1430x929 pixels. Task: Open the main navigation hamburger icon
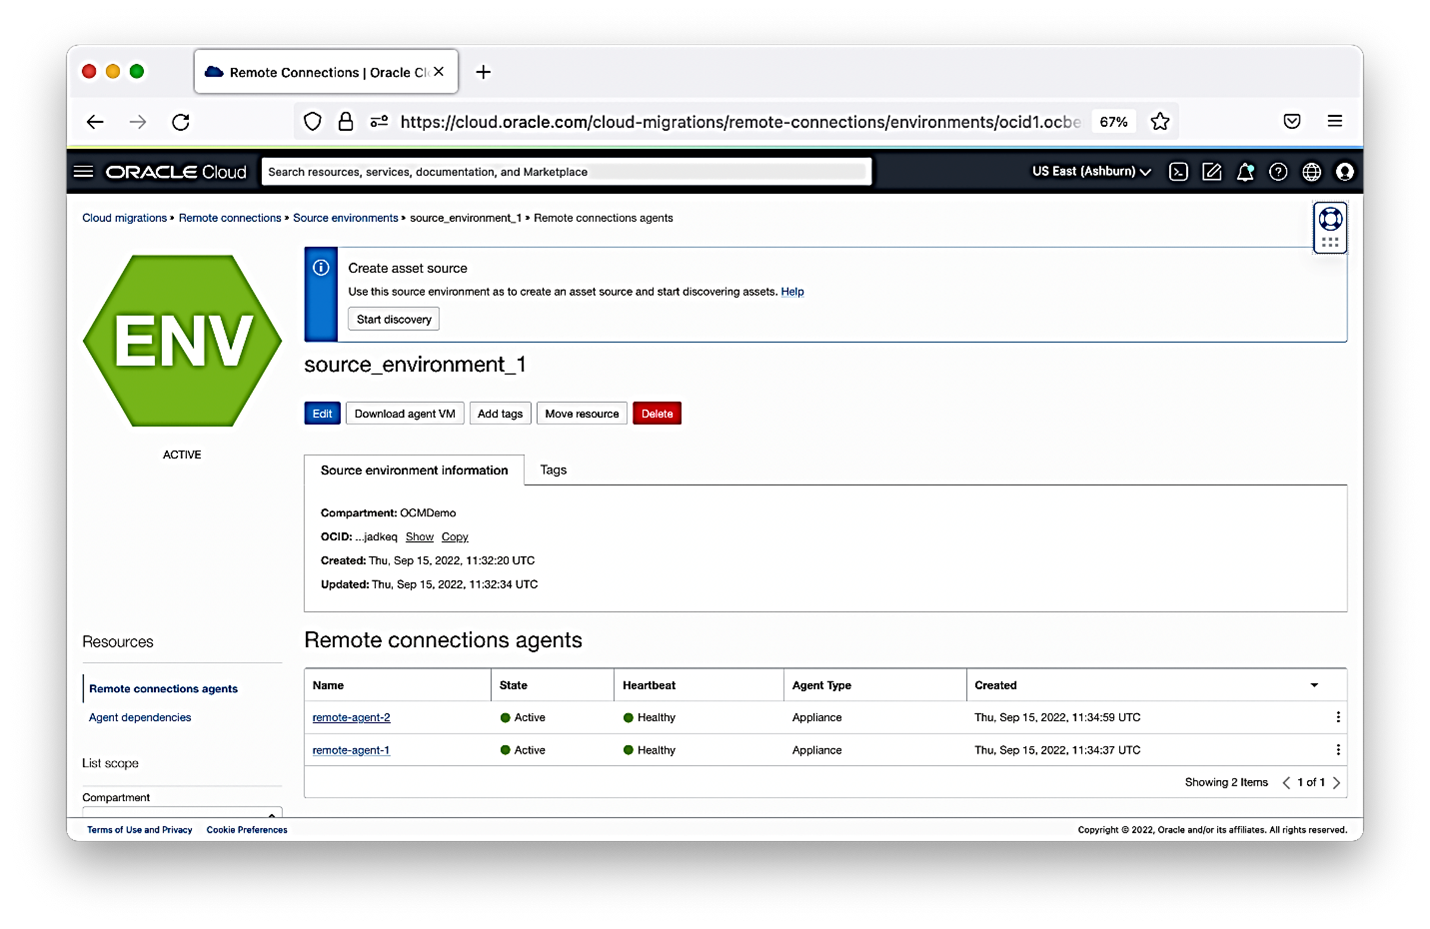(83, 170)
